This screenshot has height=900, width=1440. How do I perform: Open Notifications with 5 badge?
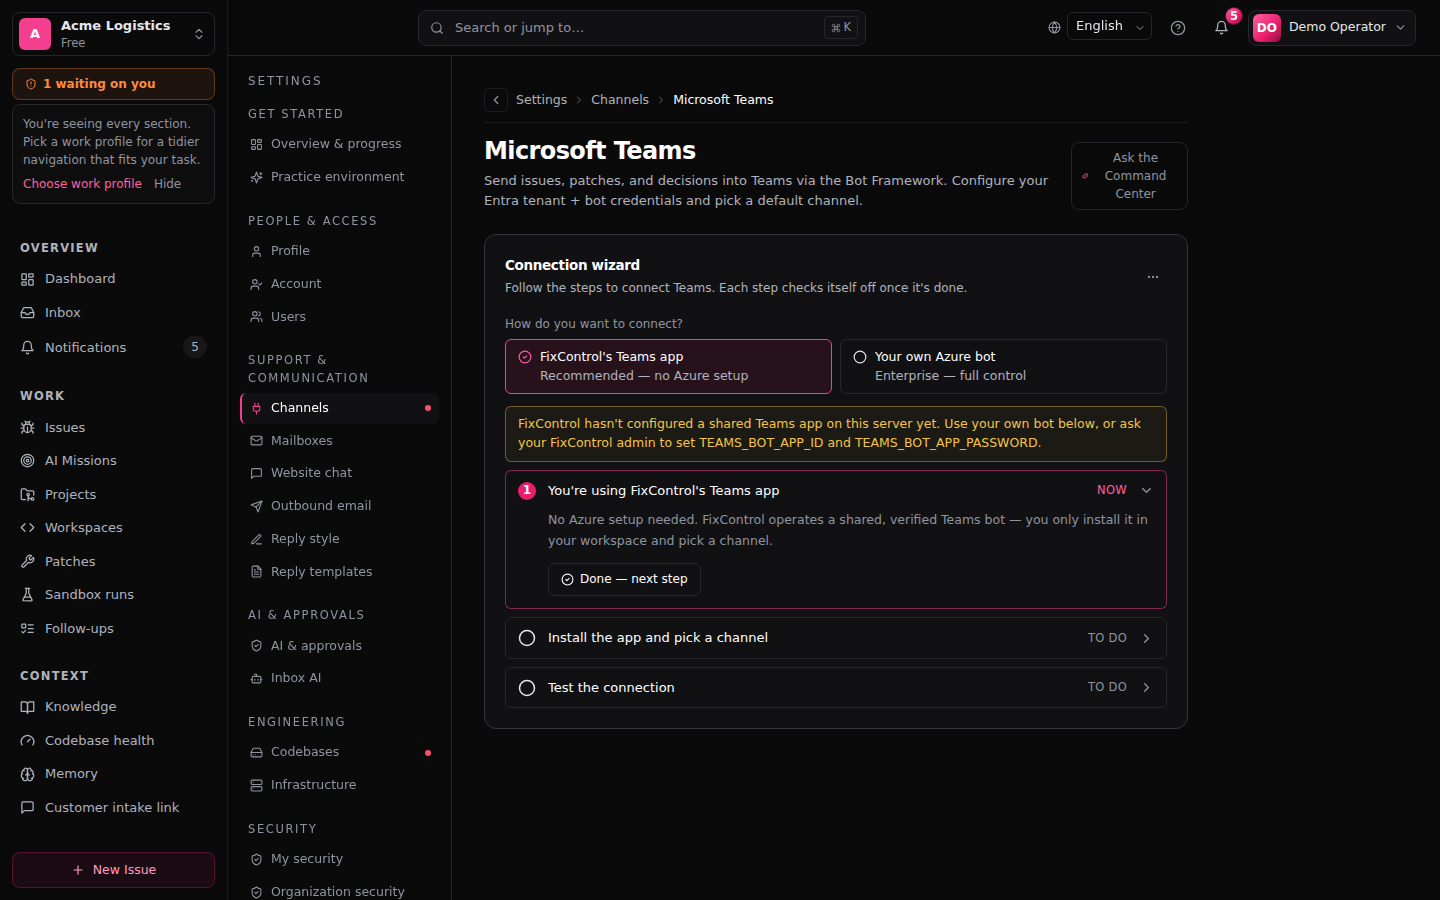pos(113,348)
